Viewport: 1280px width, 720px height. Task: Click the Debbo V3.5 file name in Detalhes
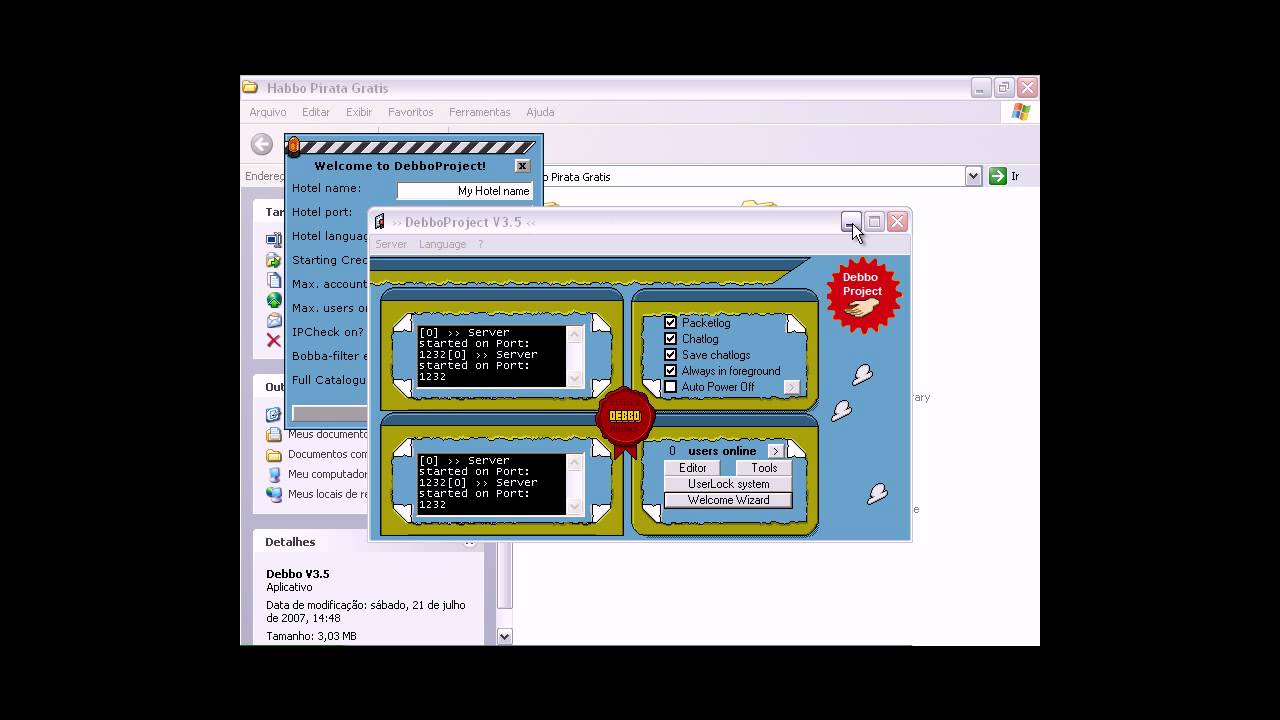tap(298, 574)
